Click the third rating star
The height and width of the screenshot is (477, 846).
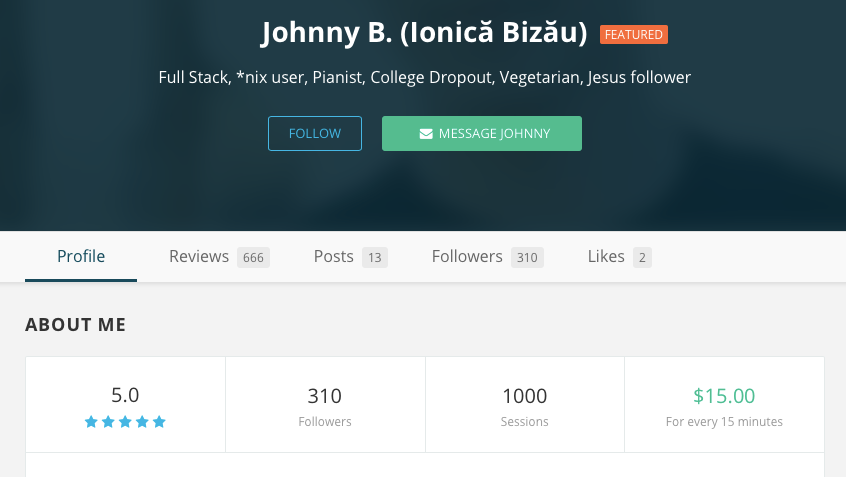[x=125, y=422]
